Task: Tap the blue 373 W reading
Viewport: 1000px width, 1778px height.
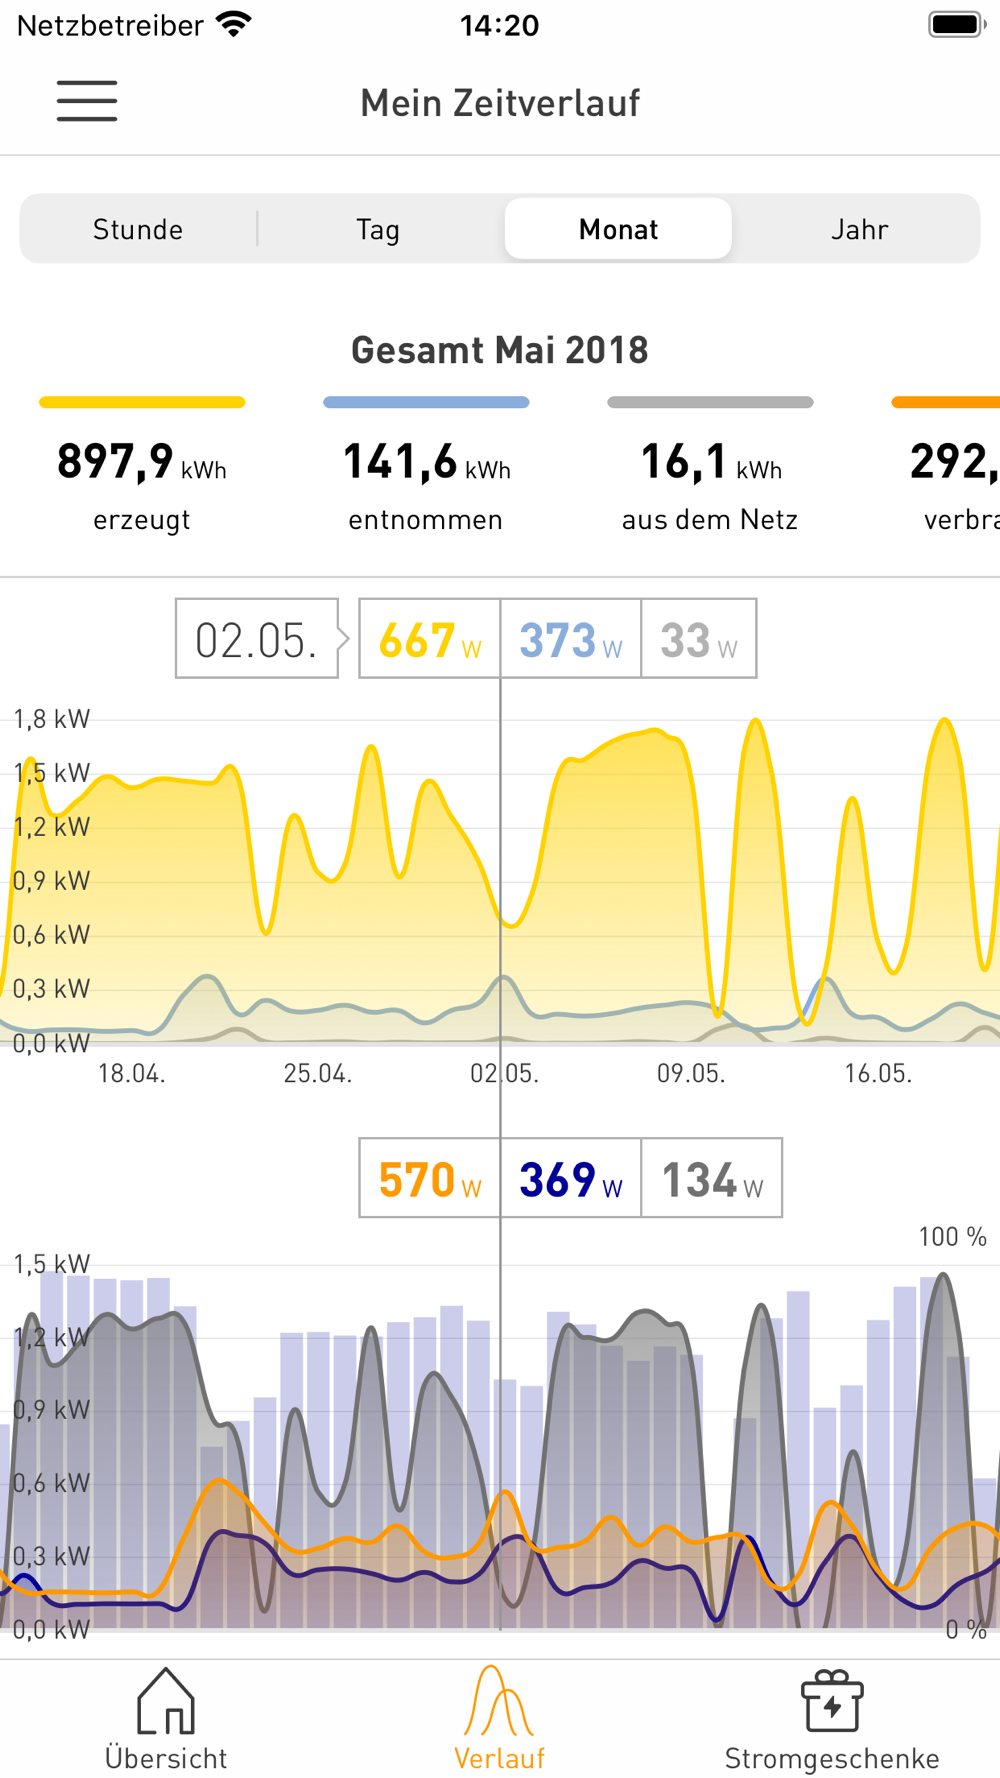Action: pyautogui.click(x=571, y=639)
